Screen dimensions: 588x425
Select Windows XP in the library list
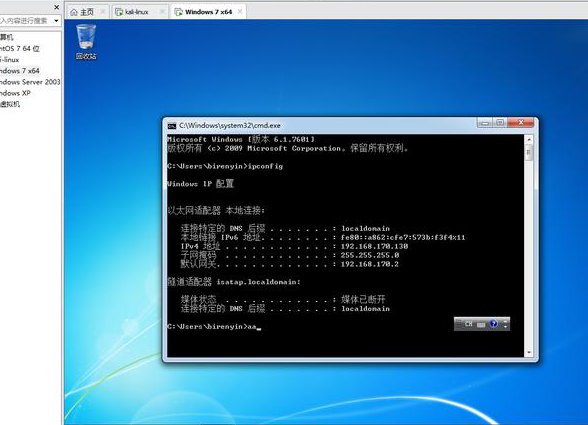(15, 93)
